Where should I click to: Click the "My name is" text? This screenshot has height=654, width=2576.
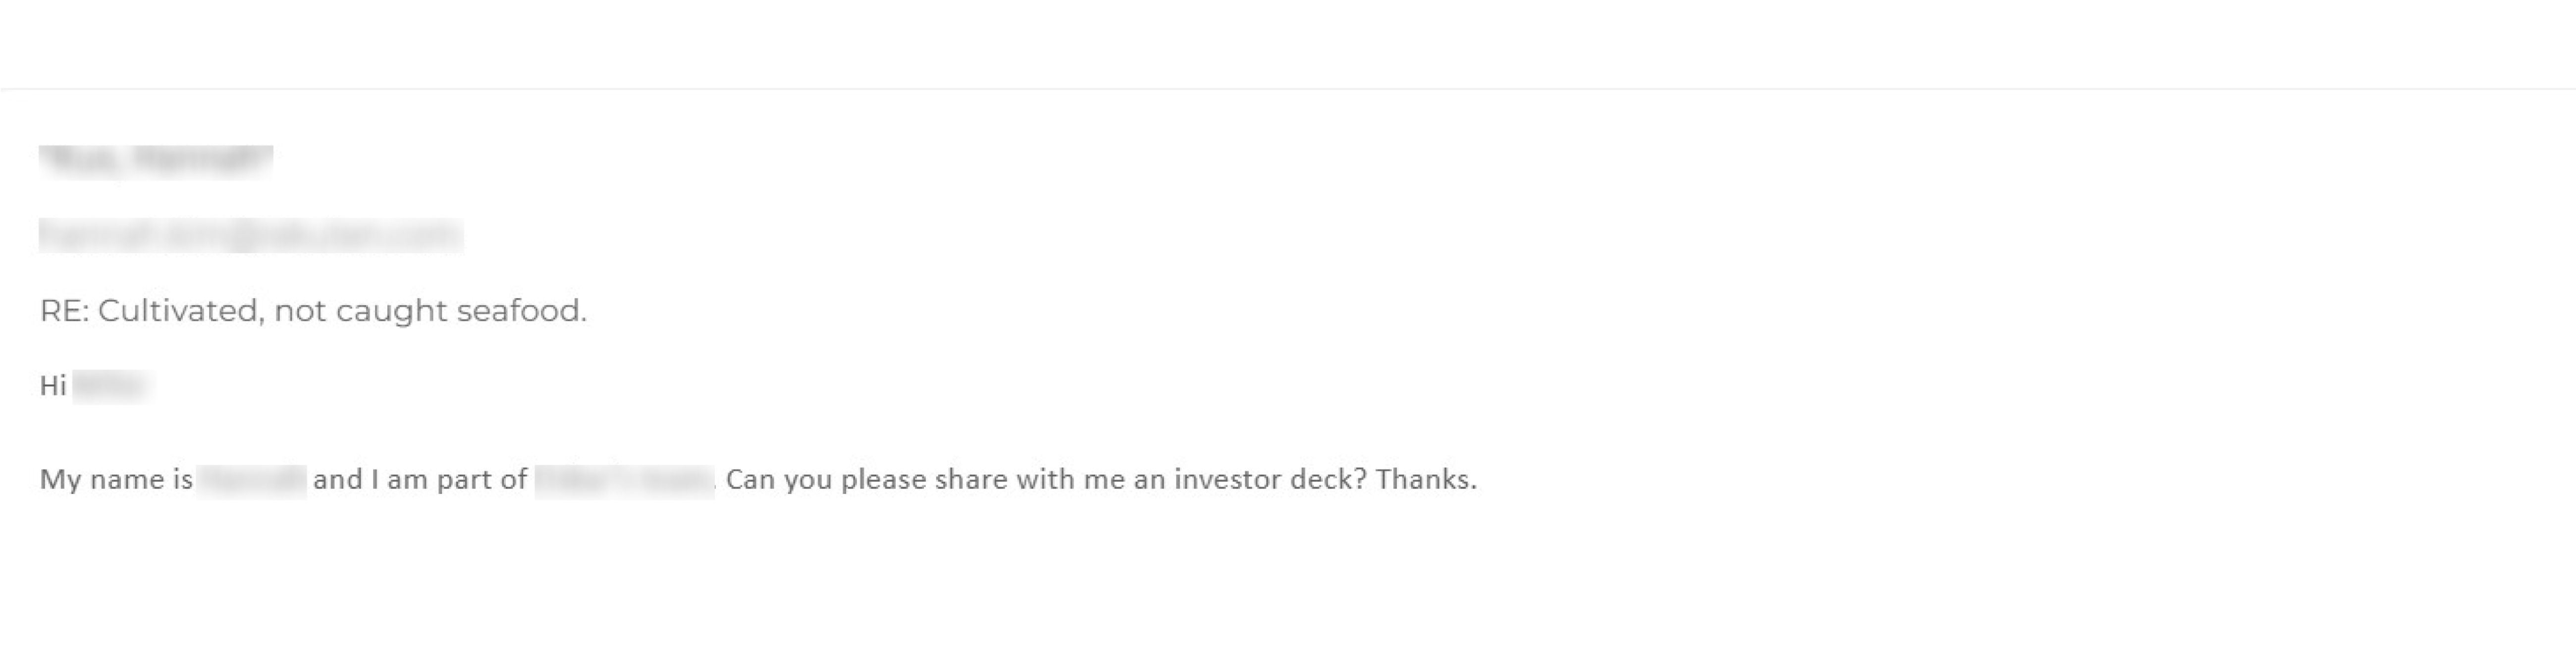pyautogui.click(x=116, y=480)
